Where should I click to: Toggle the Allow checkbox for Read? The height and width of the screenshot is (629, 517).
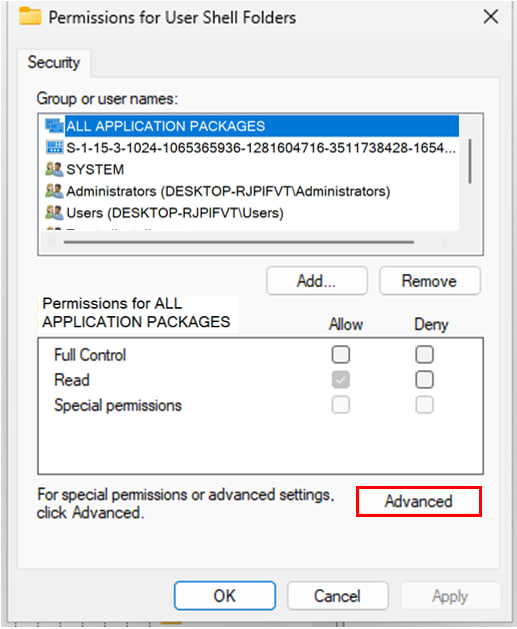[341, 379]
